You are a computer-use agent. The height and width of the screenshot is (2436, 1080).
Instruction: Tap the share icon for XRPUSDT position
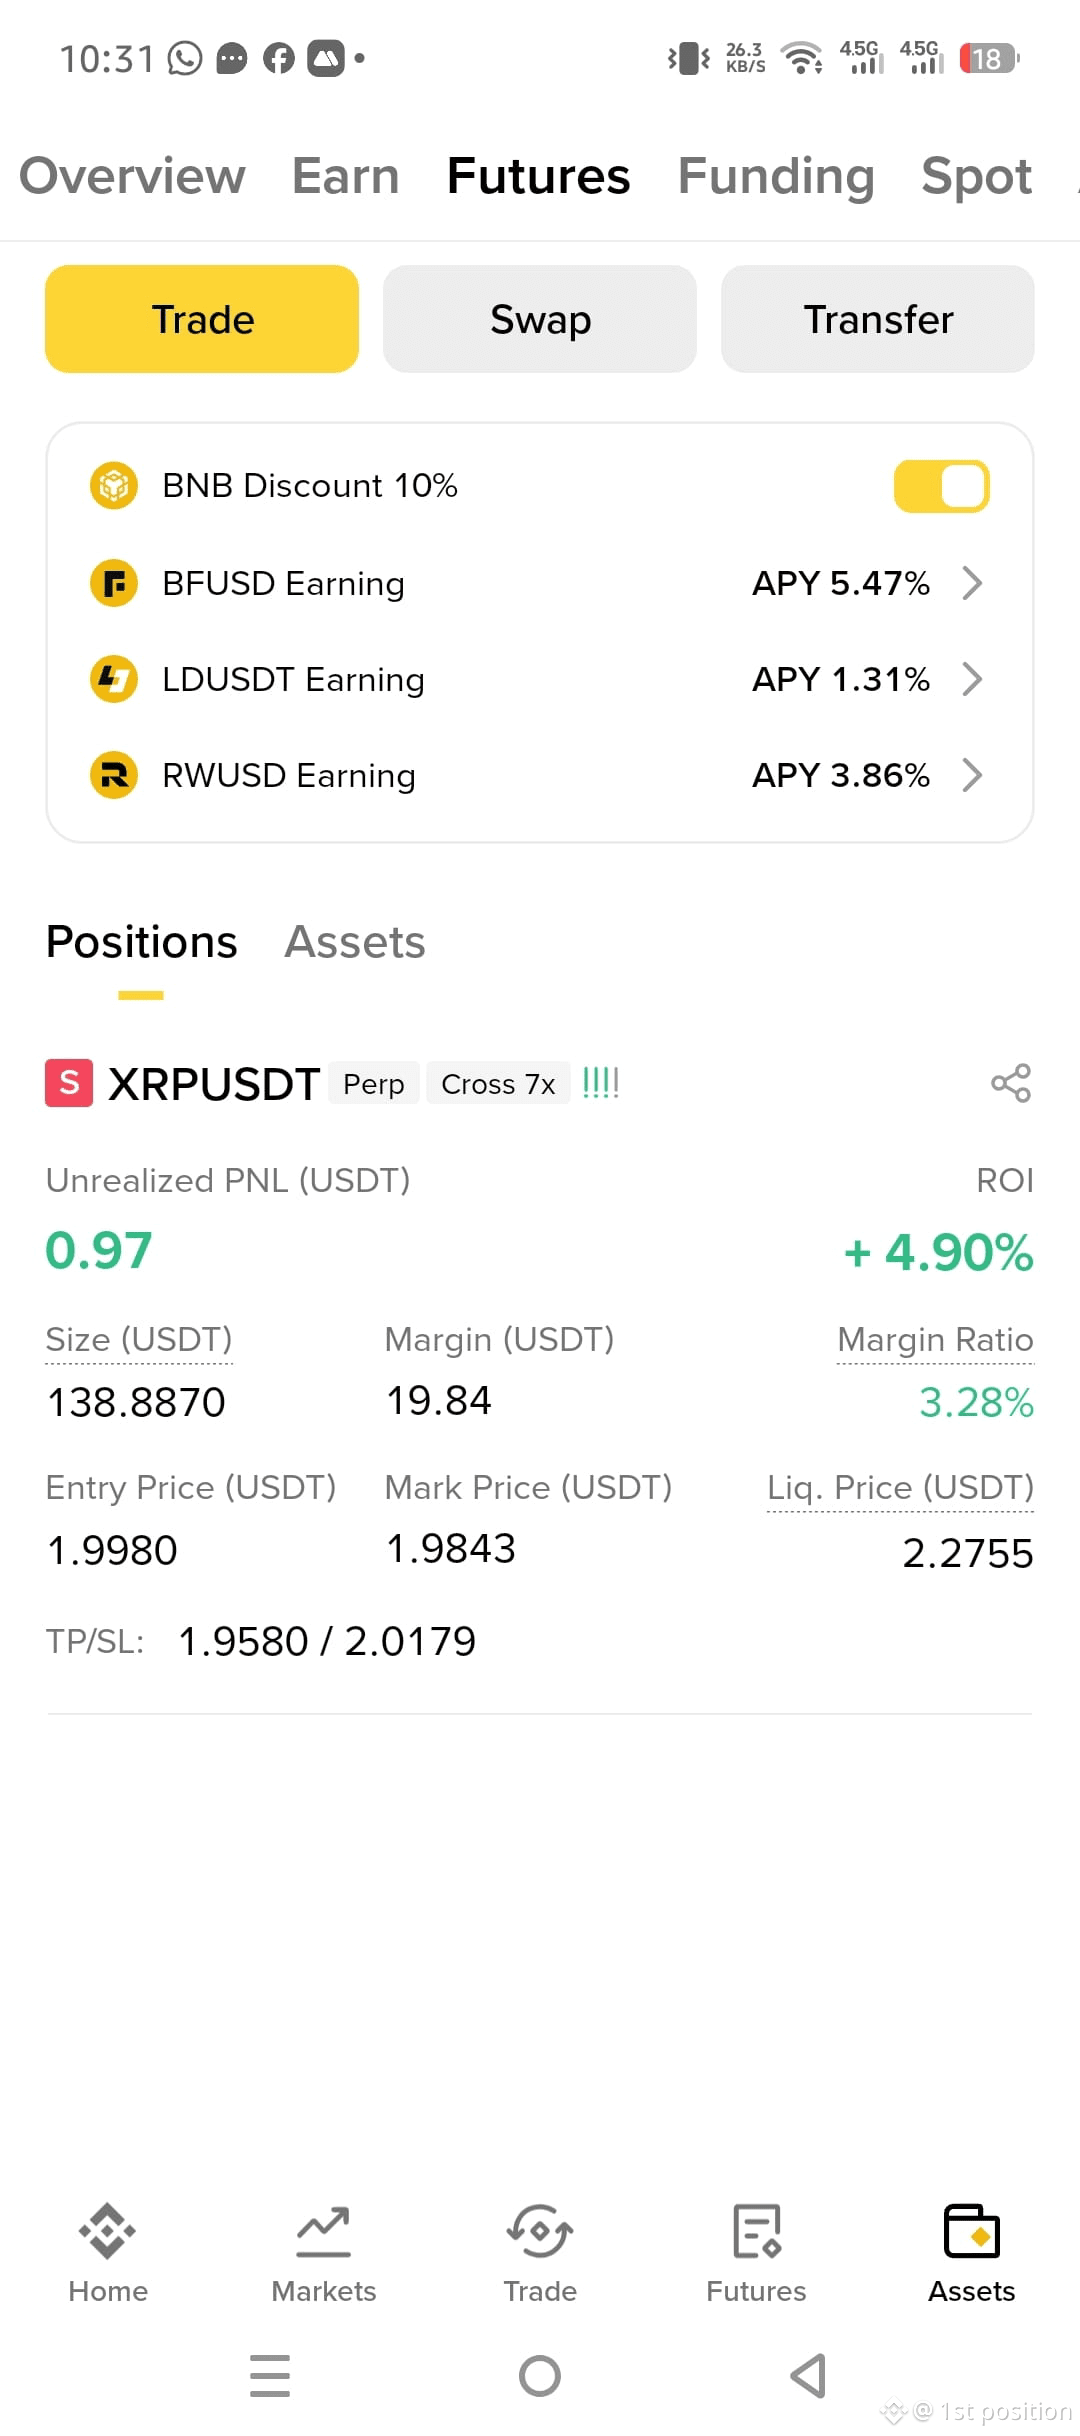(x=1011, y=1083)
